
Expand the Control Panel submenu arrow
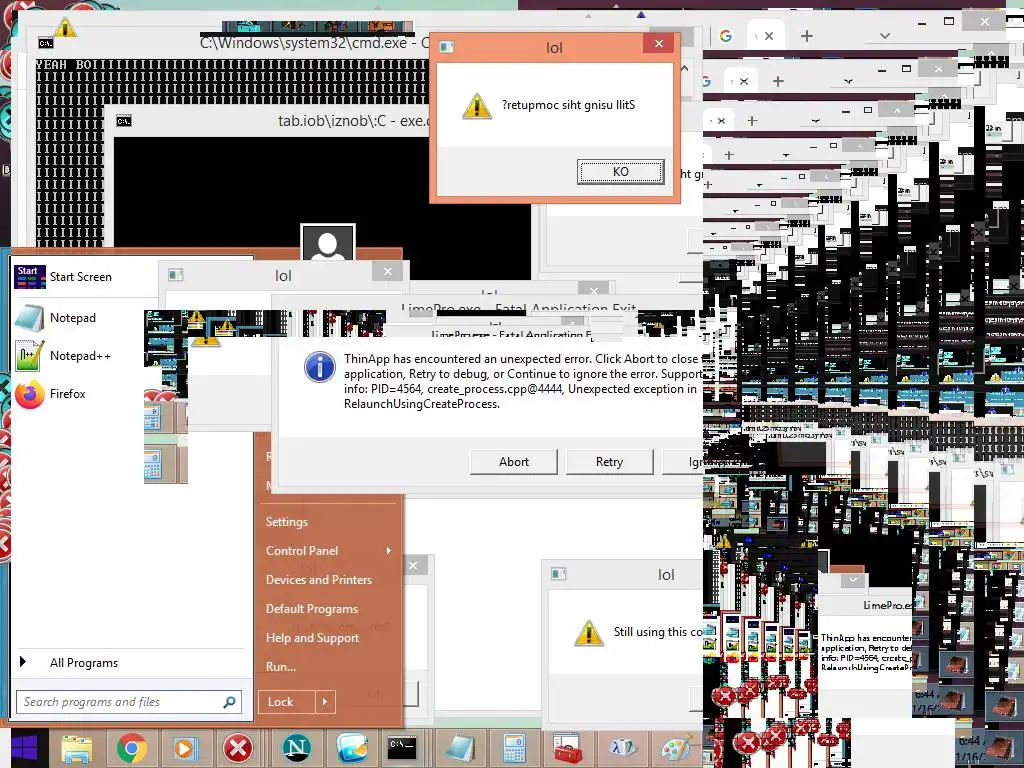[389, 551]
